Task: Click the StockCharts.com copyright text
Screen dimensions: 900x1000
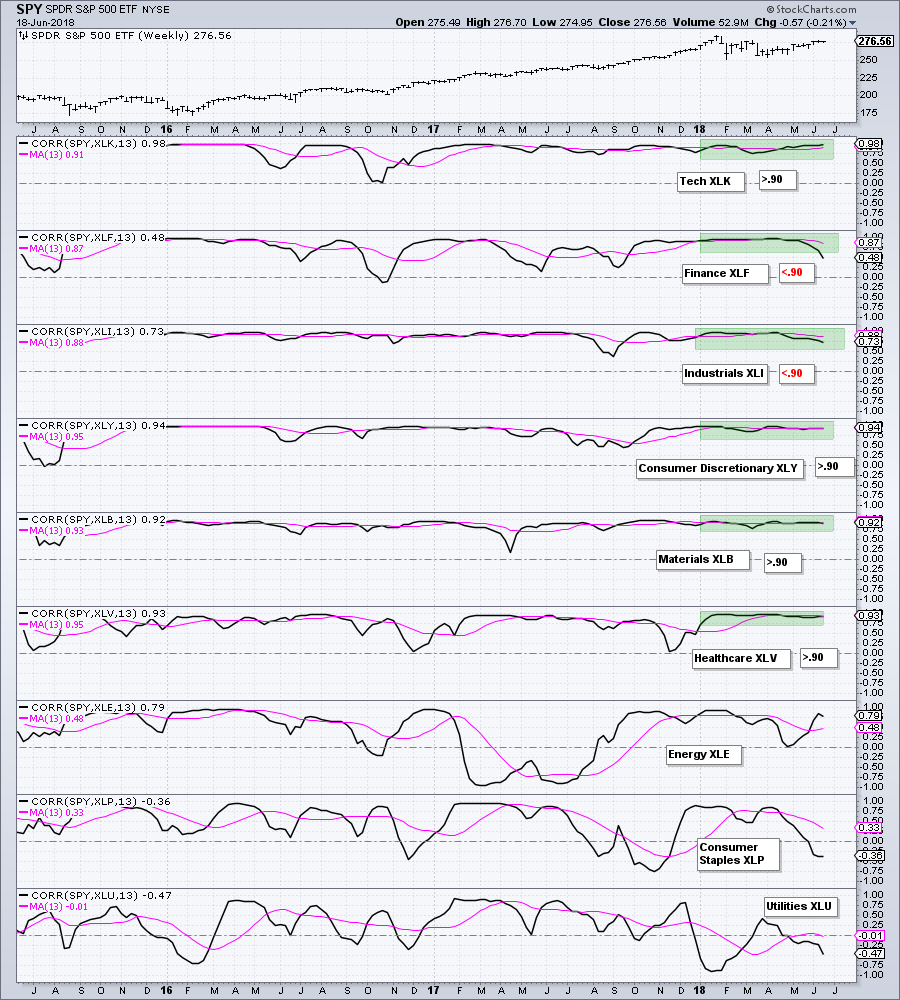Action: (811, 9)
